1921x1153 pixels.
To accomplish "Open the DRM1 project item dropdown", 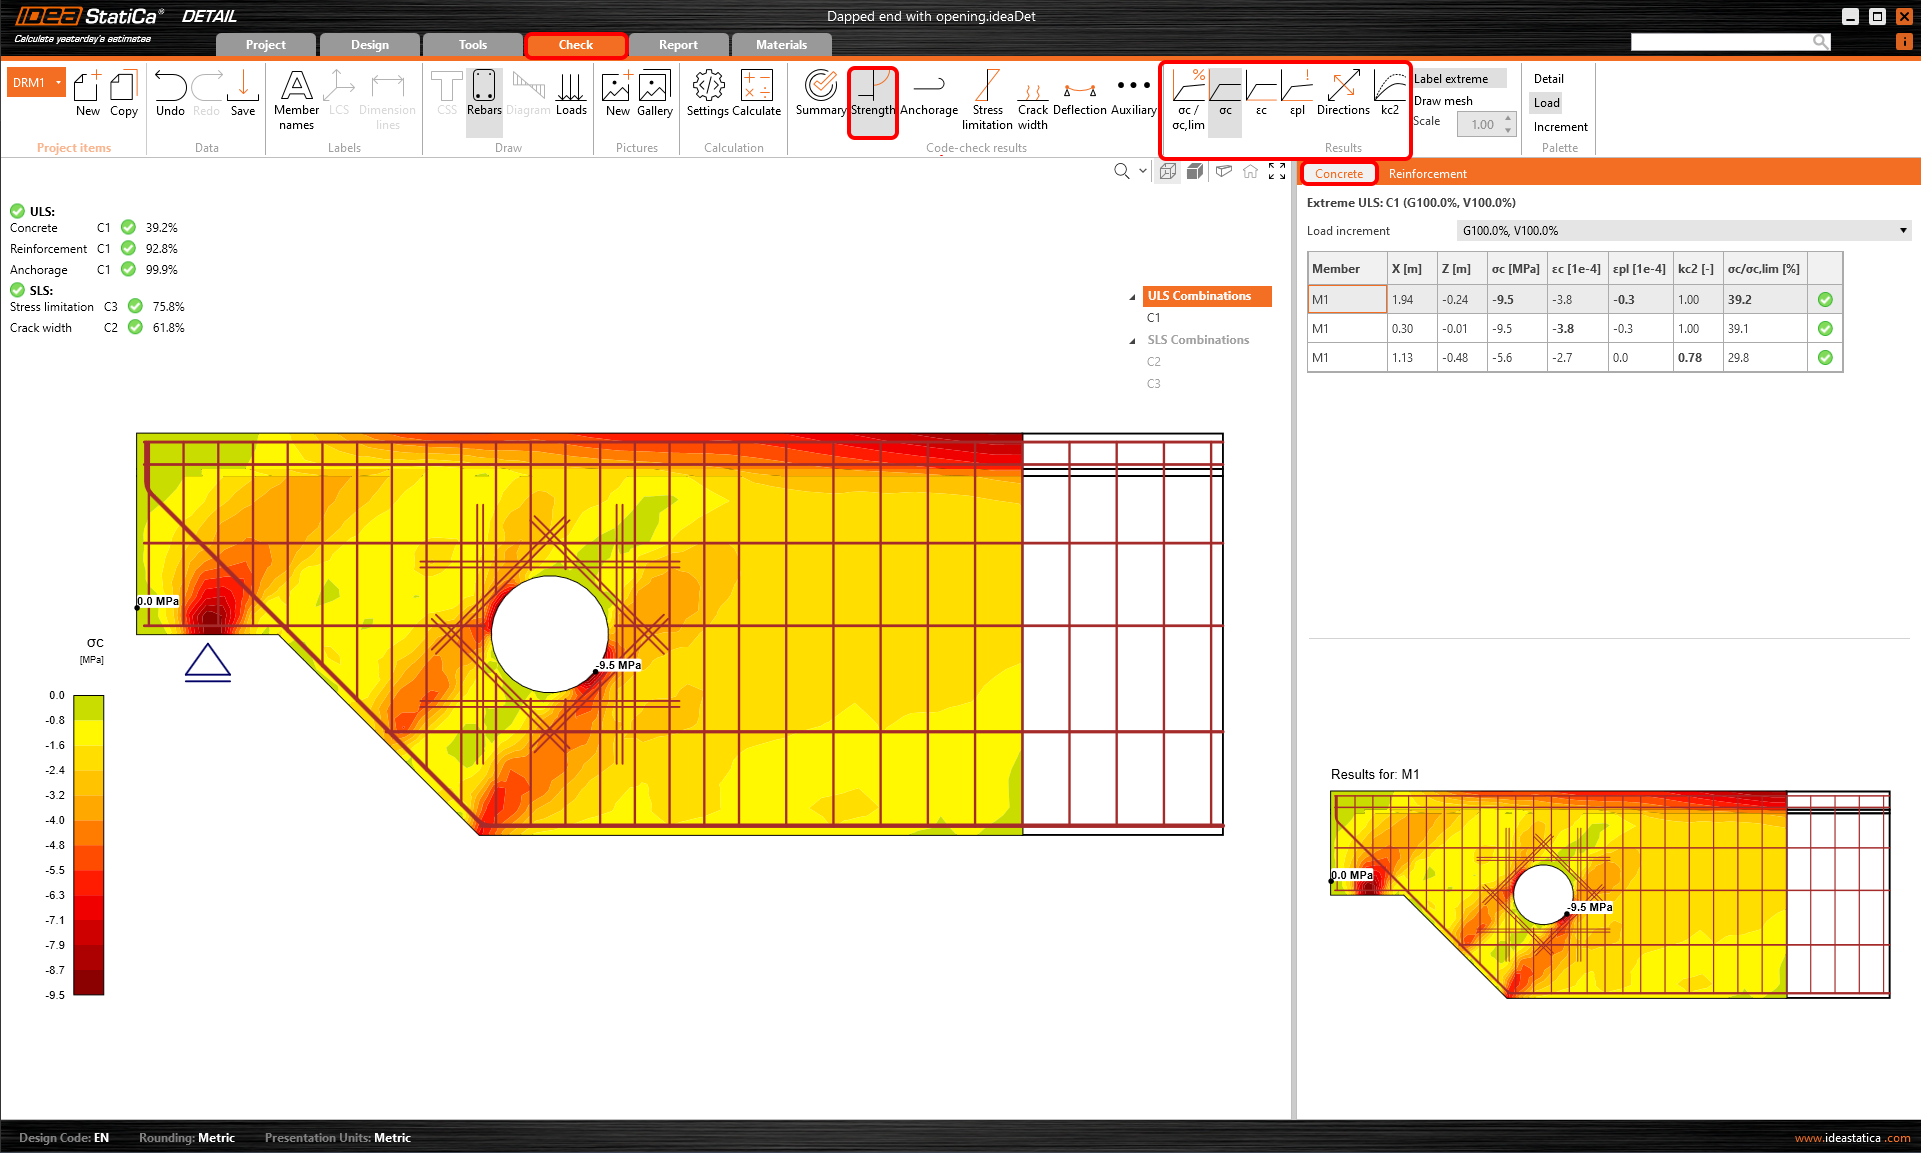I will (x=59, y=82).
